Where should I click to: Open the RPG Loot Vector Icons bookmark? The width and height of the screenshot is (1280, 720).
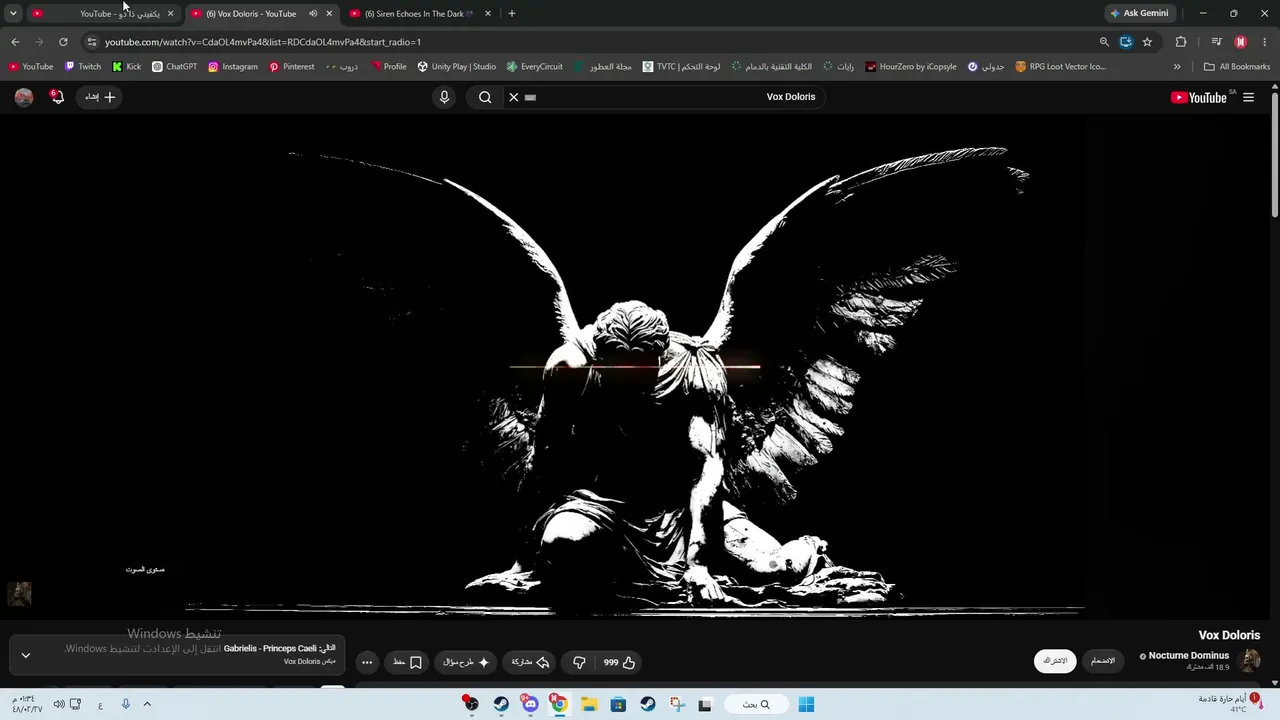pos(1061,67)
